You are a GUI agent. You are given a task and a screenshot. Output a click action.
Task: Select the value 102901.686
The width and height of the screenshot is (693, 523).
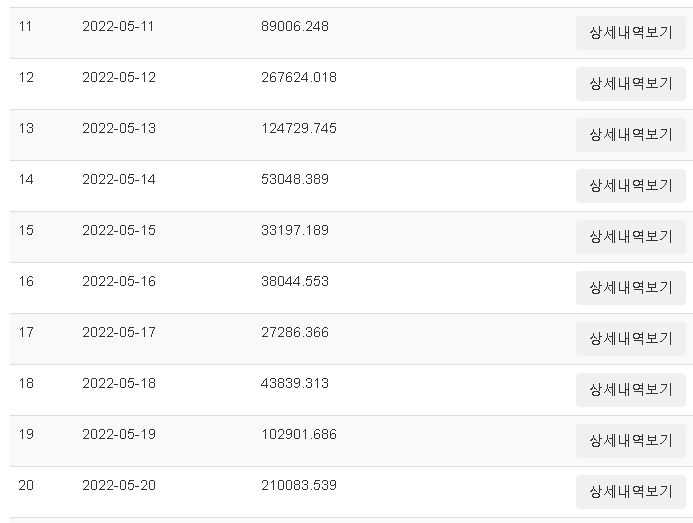[x=299, y=434]
